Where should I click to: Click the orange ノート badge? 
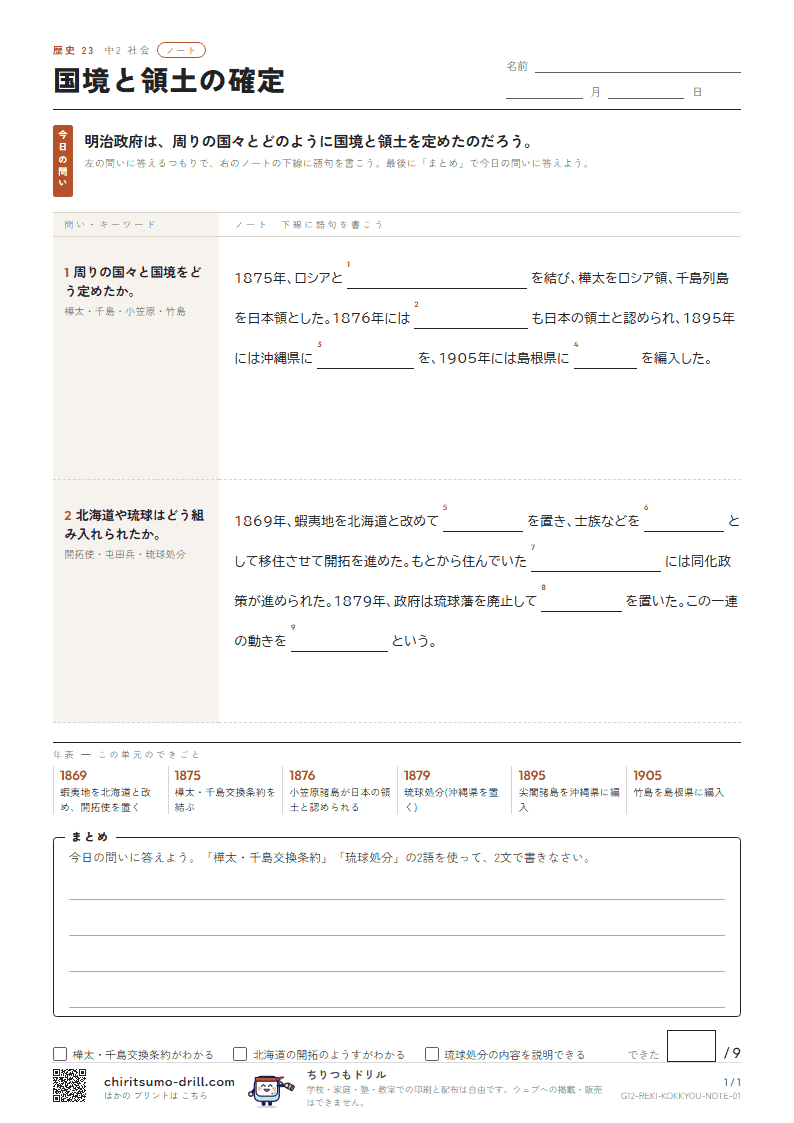[x=181, y=50]
